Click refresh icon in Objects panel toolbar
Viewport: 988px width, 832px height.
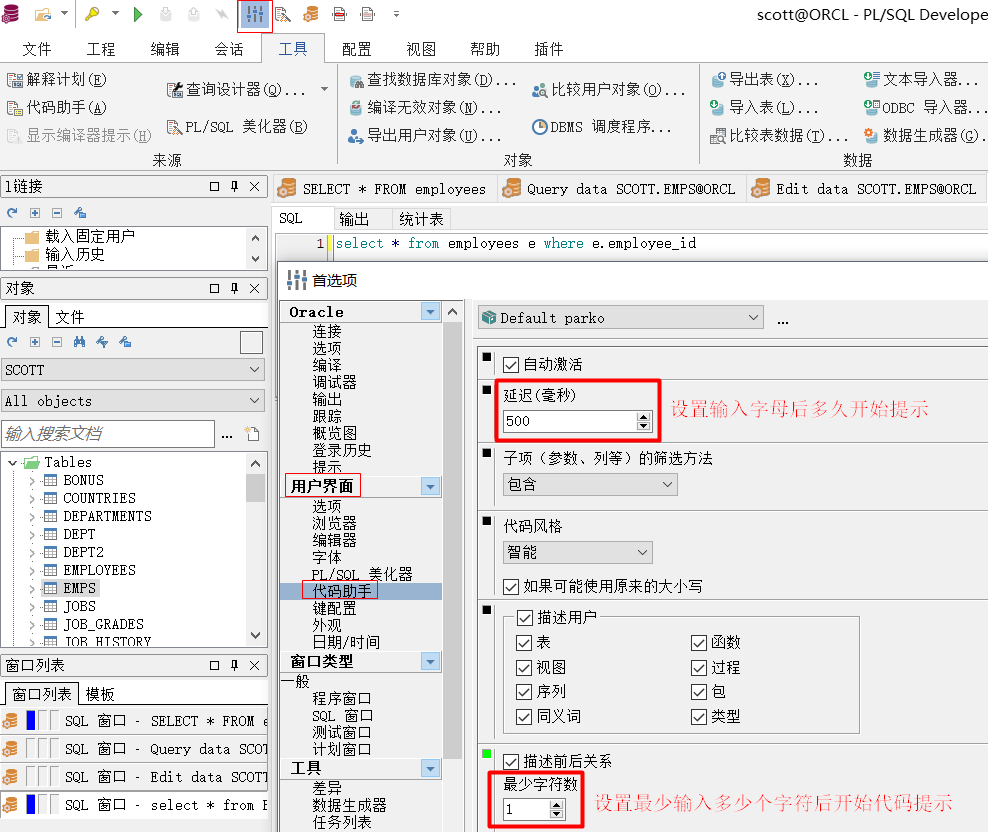[x=12, y=342]
